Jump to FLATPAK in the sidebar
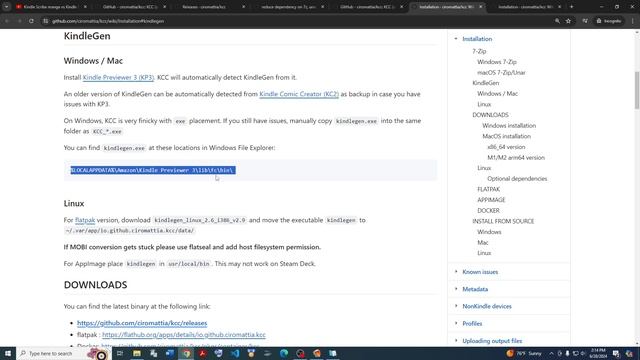 pos(489,189)
